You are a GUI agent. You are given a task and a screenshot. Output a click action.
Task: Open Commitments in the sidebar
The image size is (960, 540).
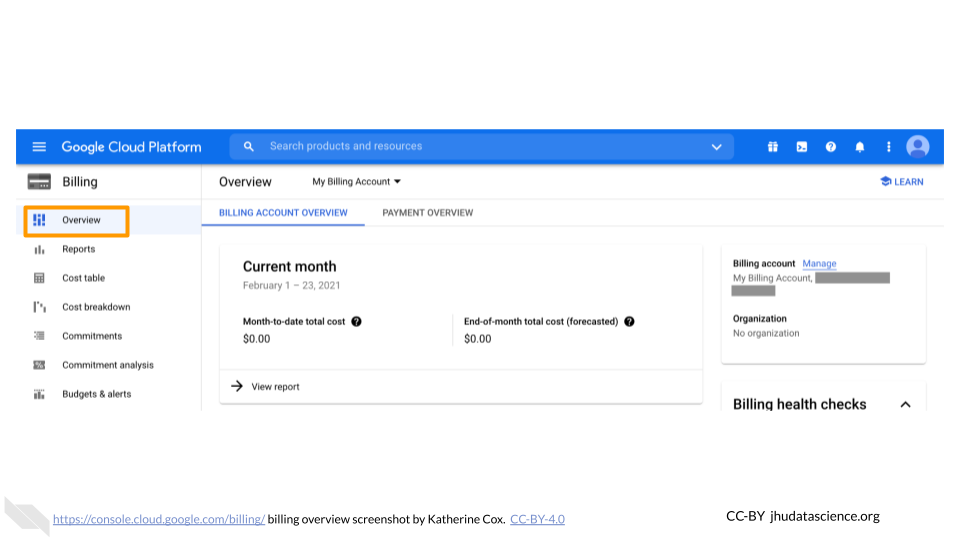92,336
